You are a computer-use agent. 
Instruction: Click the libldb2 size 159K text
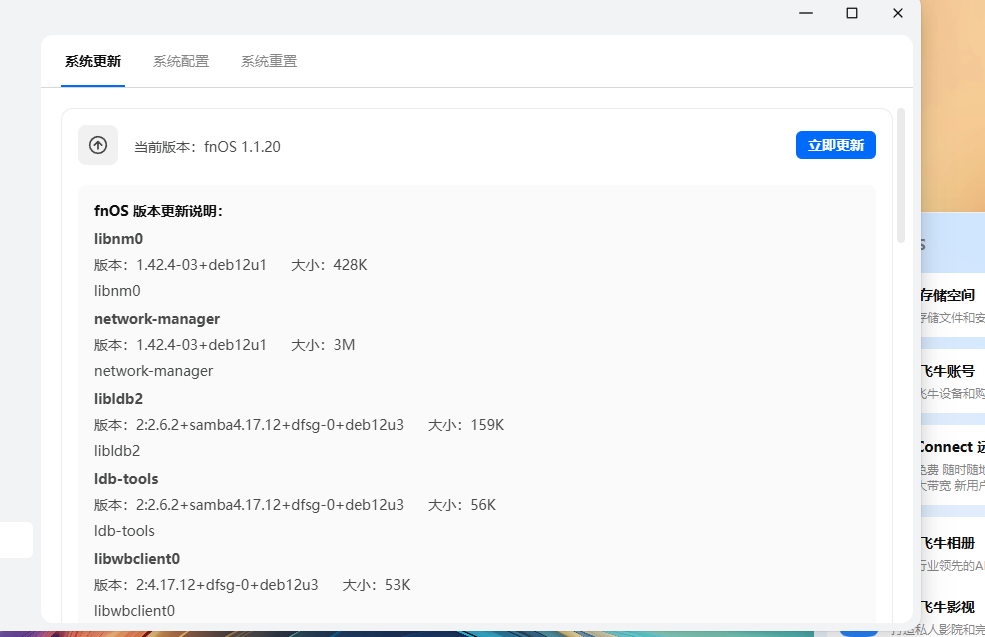(x=466, y=425)
